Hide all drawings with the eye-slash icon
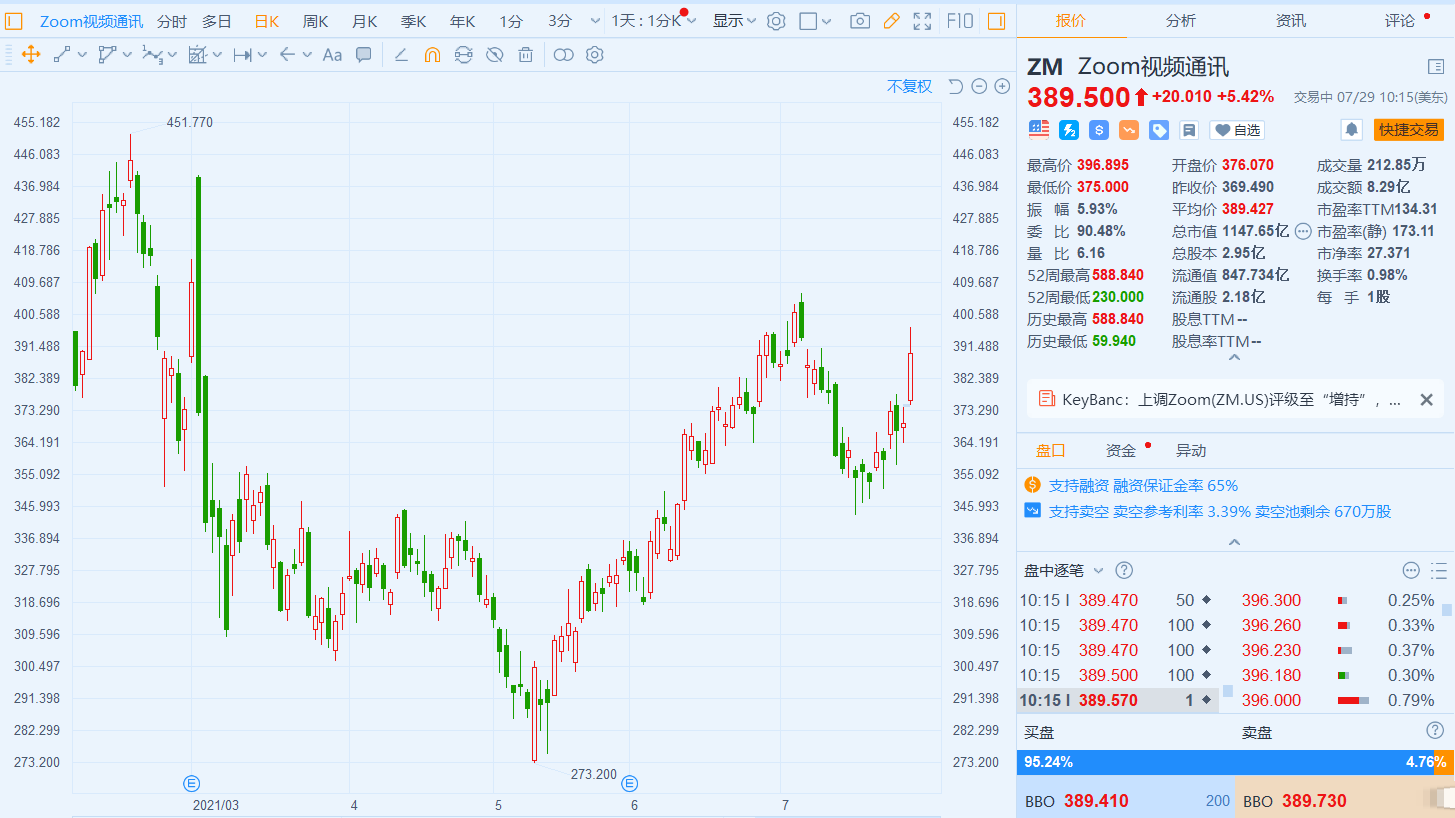Image resolution: width=1455 pixels, height=818 pixels. [494, 55]
